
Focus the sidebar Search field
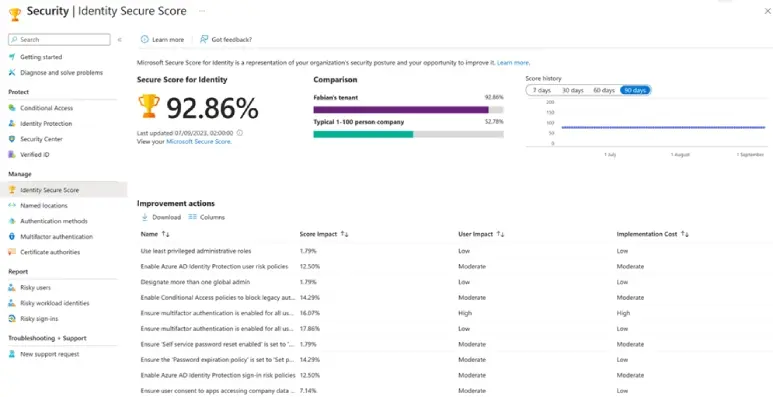coord(59,39)
